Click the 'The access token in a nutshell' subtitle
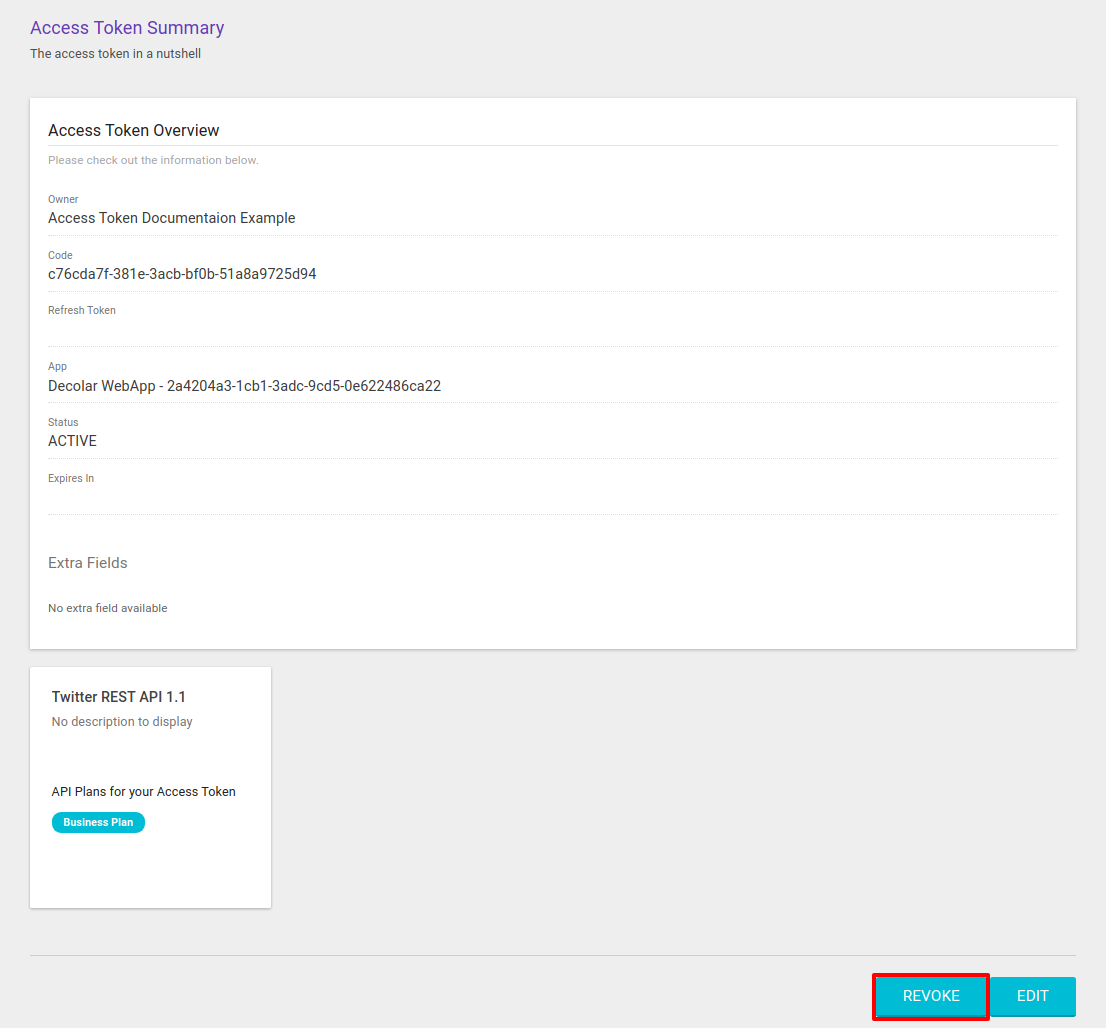 [x=116, y=53]
